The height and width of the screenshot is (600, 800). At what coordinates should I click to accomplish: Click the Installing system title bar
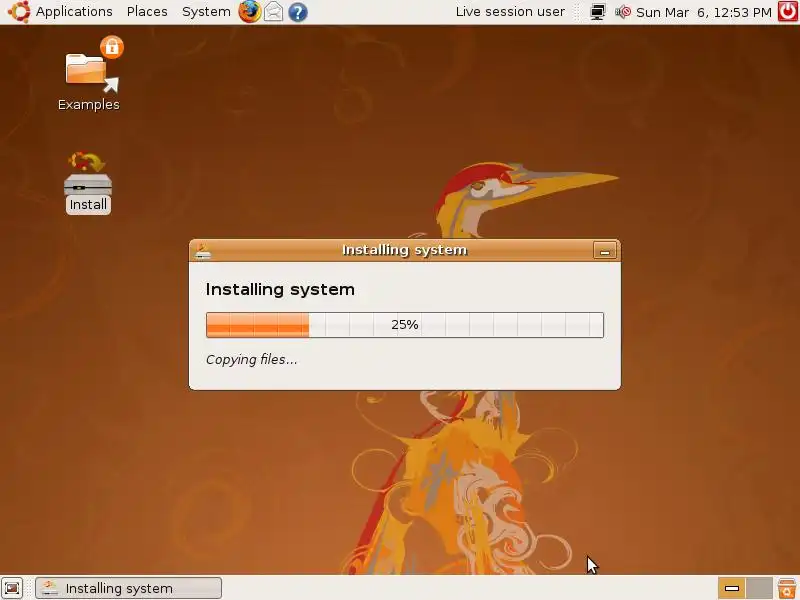[404, 250]
